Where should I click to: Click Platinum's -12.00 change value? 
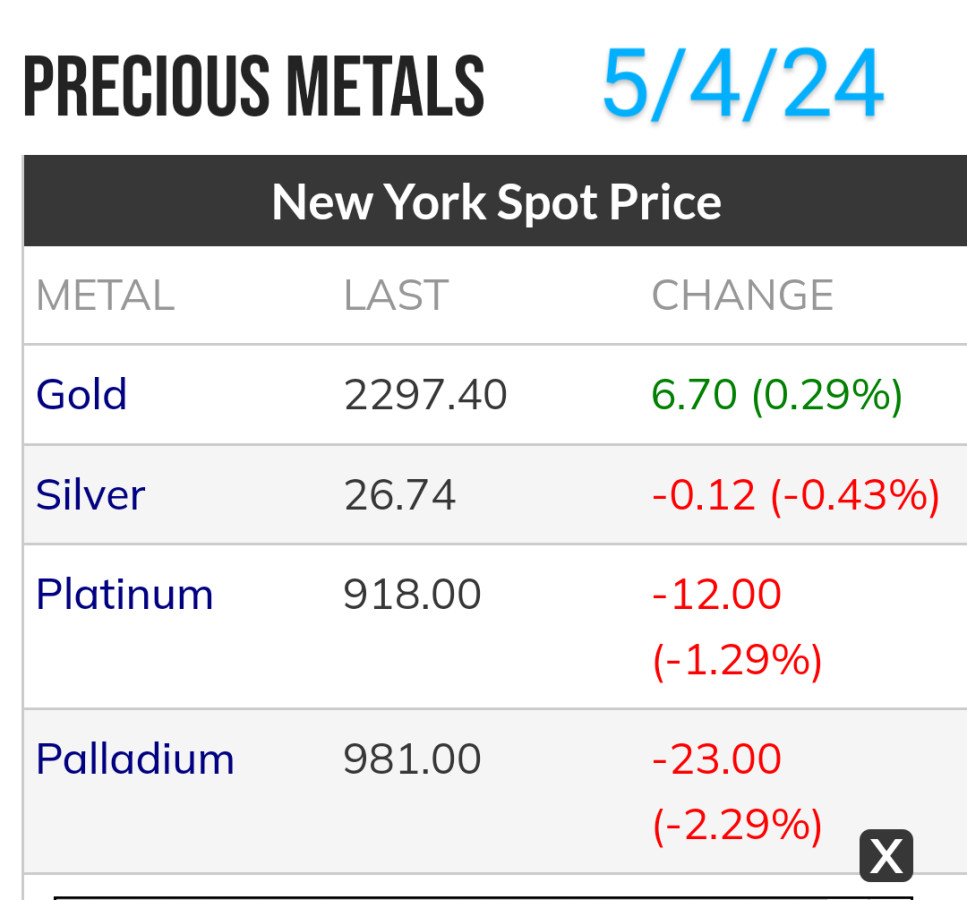tap(717, 594)
